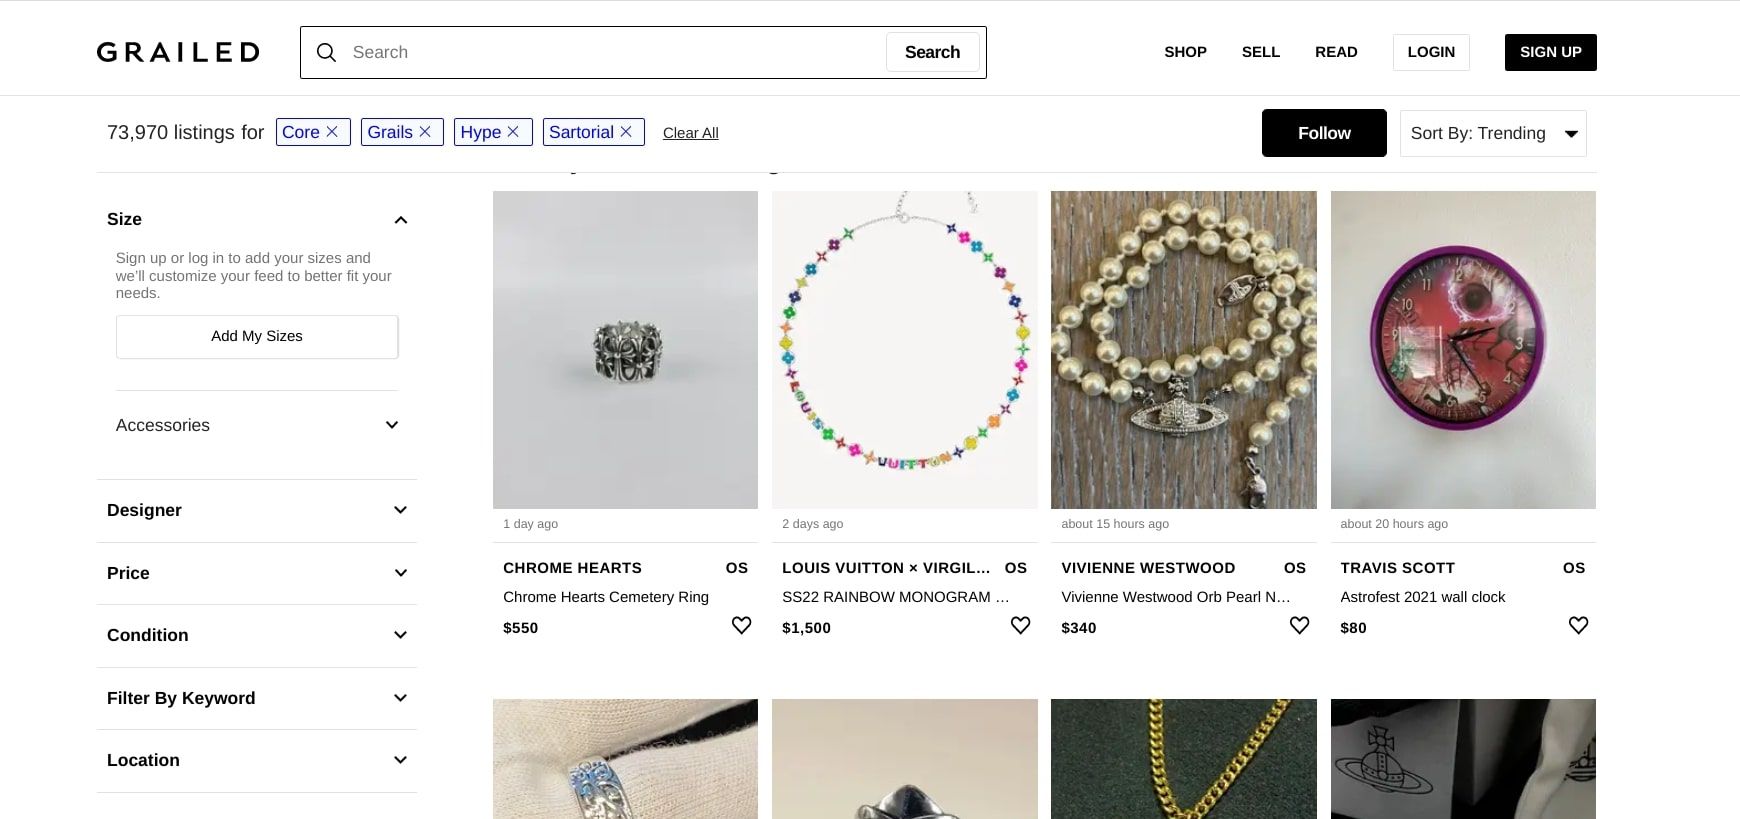Click the search magnifying glass icon
Viewport: 1740px width, 819px height.
click(x=326, y=52)
